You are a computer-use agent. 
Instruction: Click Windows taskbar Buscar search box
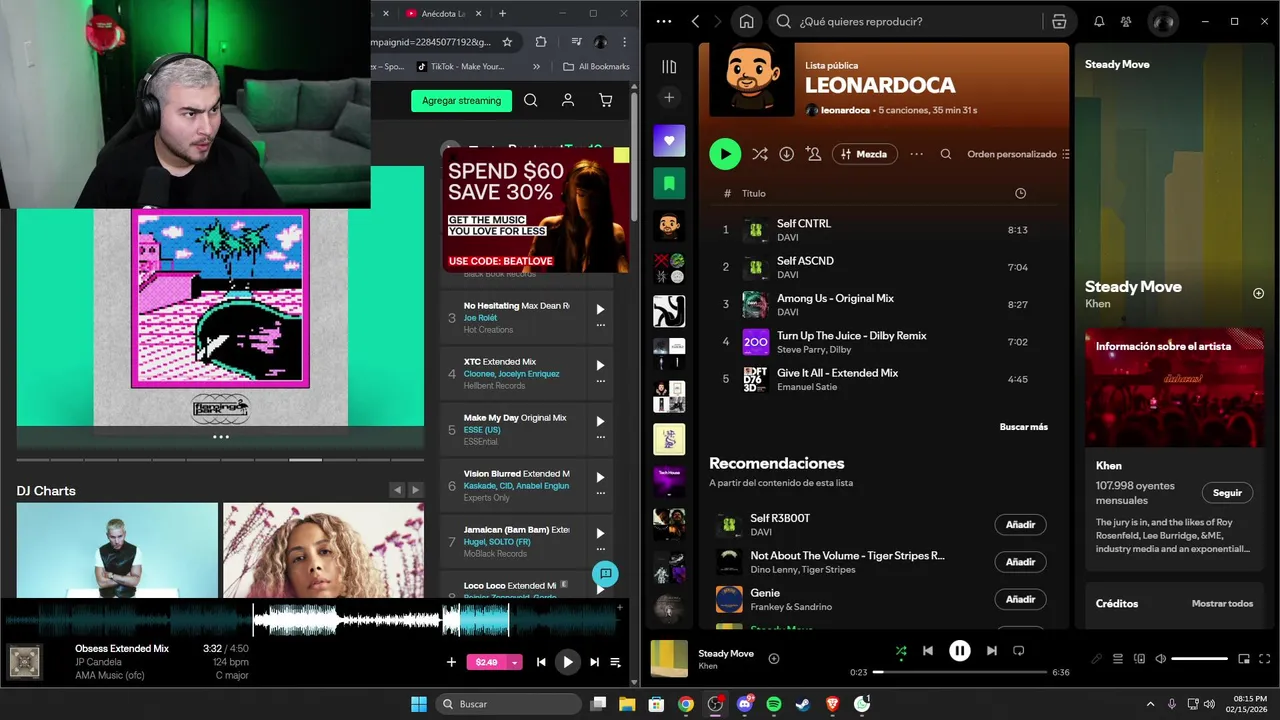(x=508, y=704)
